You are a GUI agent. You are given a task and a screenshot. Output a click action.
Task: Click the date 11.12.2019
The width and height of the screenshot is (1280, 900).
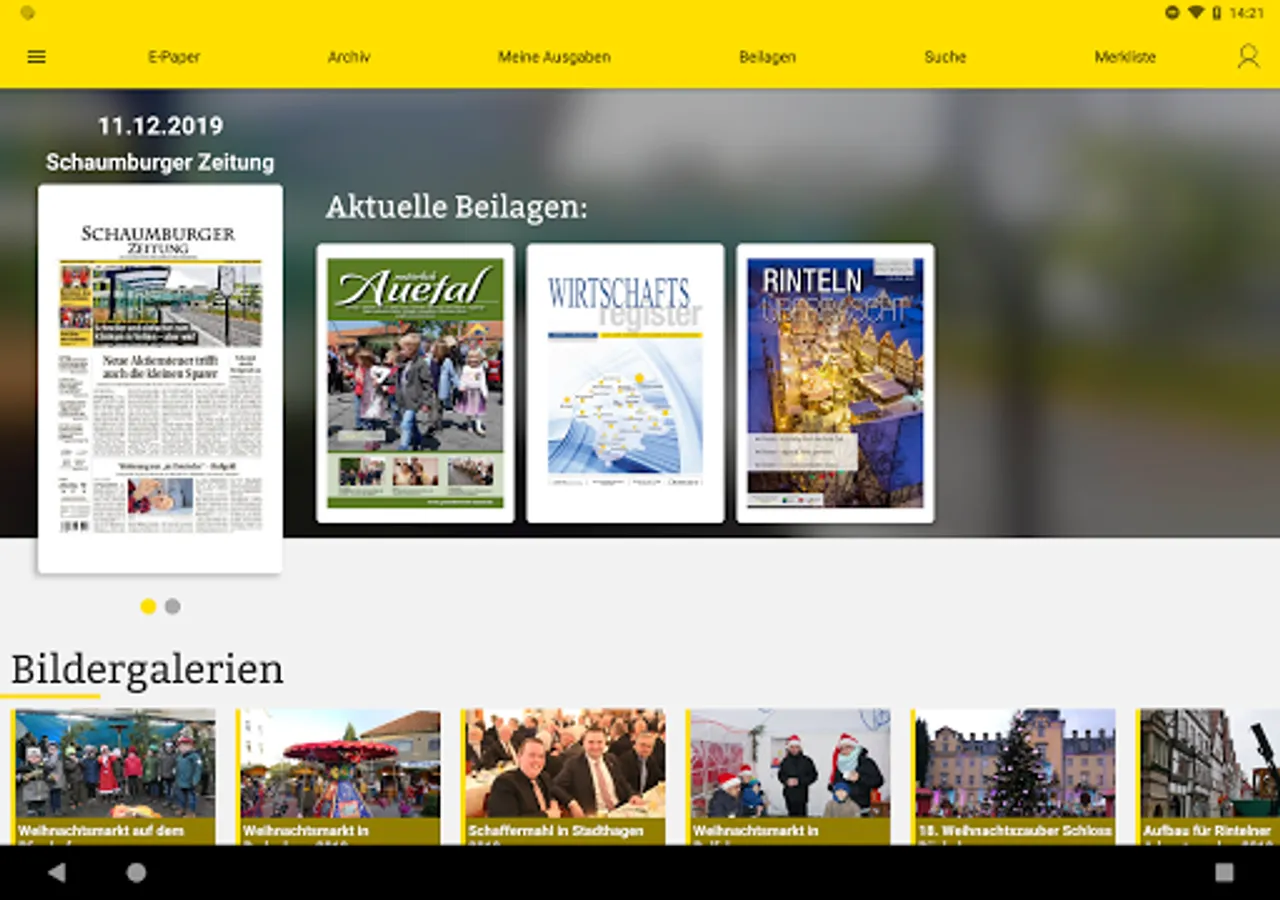pyautogui.click(x=160, y=126)
